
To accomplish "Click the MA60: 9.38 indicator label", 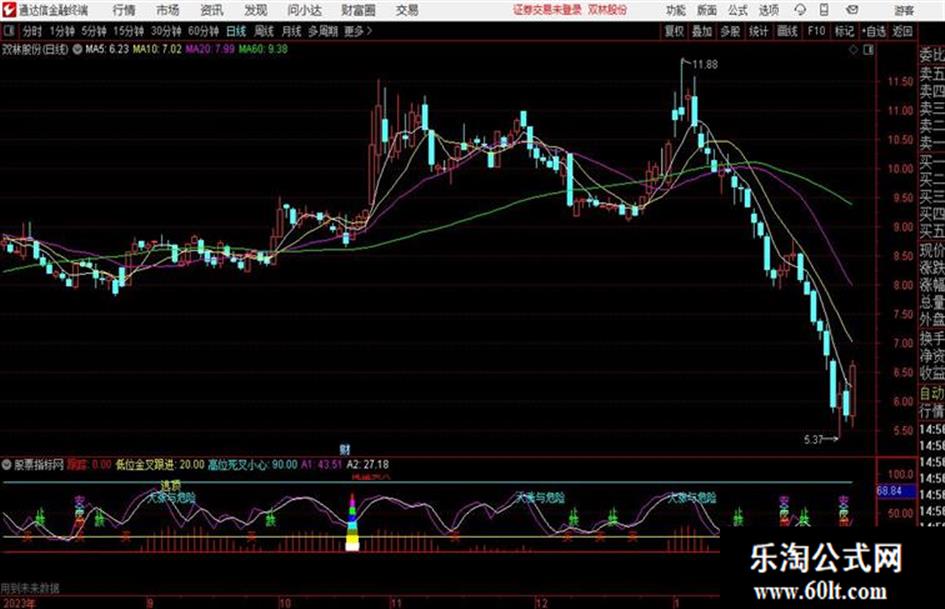I will (263, 49).
